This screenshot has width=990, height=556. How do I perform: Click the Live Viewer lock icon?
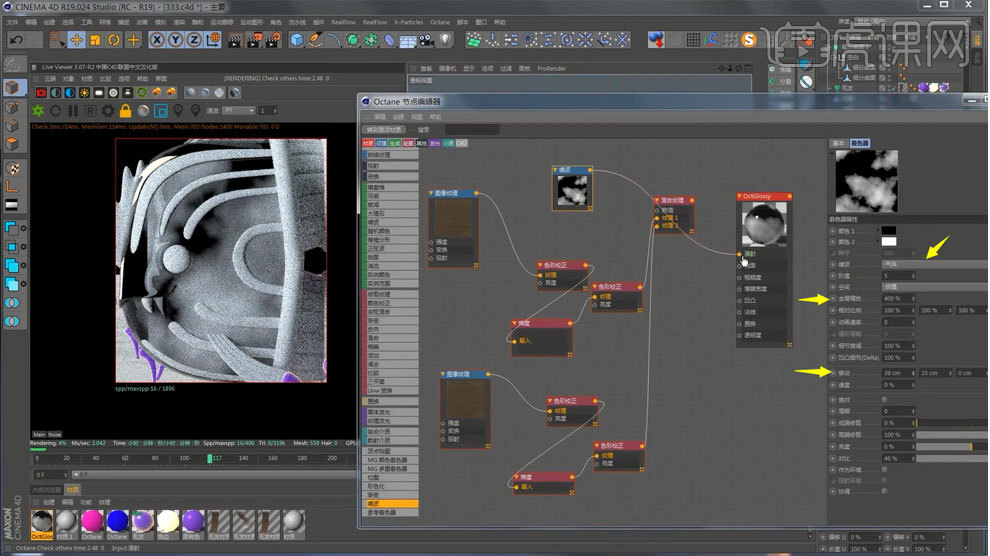tap(126, 110)
